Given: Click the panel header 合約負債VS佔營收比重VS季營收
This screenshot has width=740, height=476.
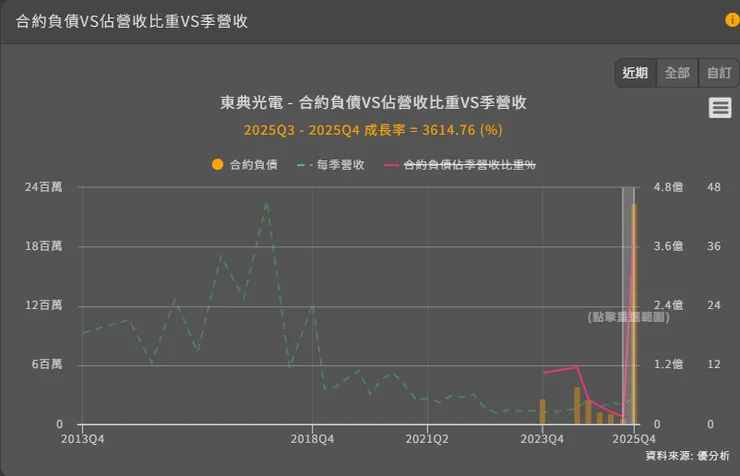Looking at the screenshot, I should point(132,21).
